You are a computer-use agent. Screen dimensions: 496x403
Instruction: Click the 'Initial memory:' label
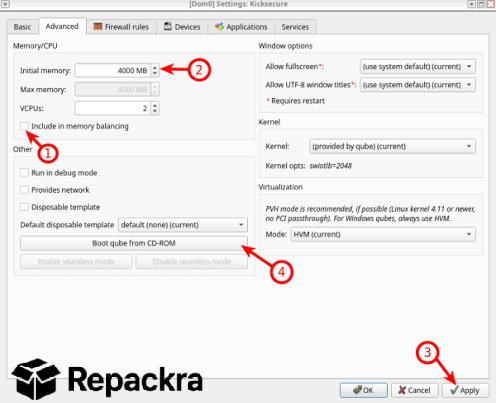coord(45,70)
